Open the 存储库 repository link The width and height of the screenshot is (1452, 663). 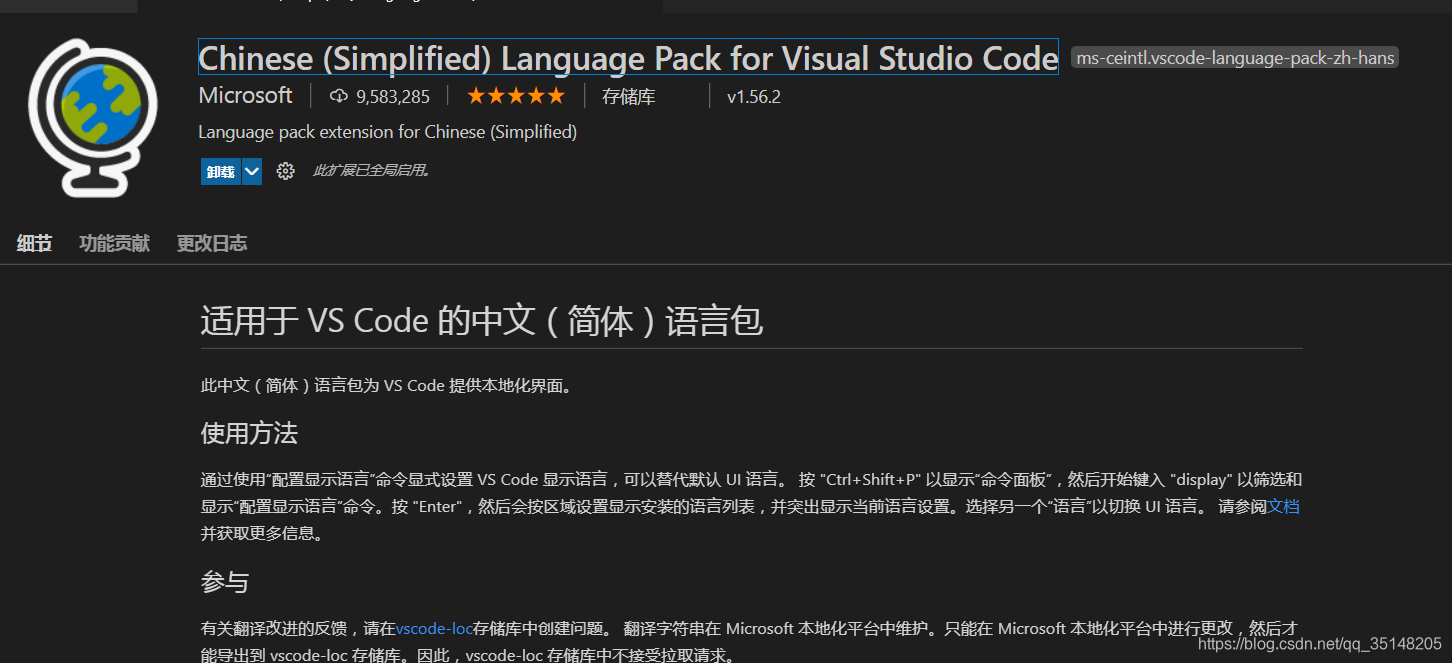click(629, 97)
